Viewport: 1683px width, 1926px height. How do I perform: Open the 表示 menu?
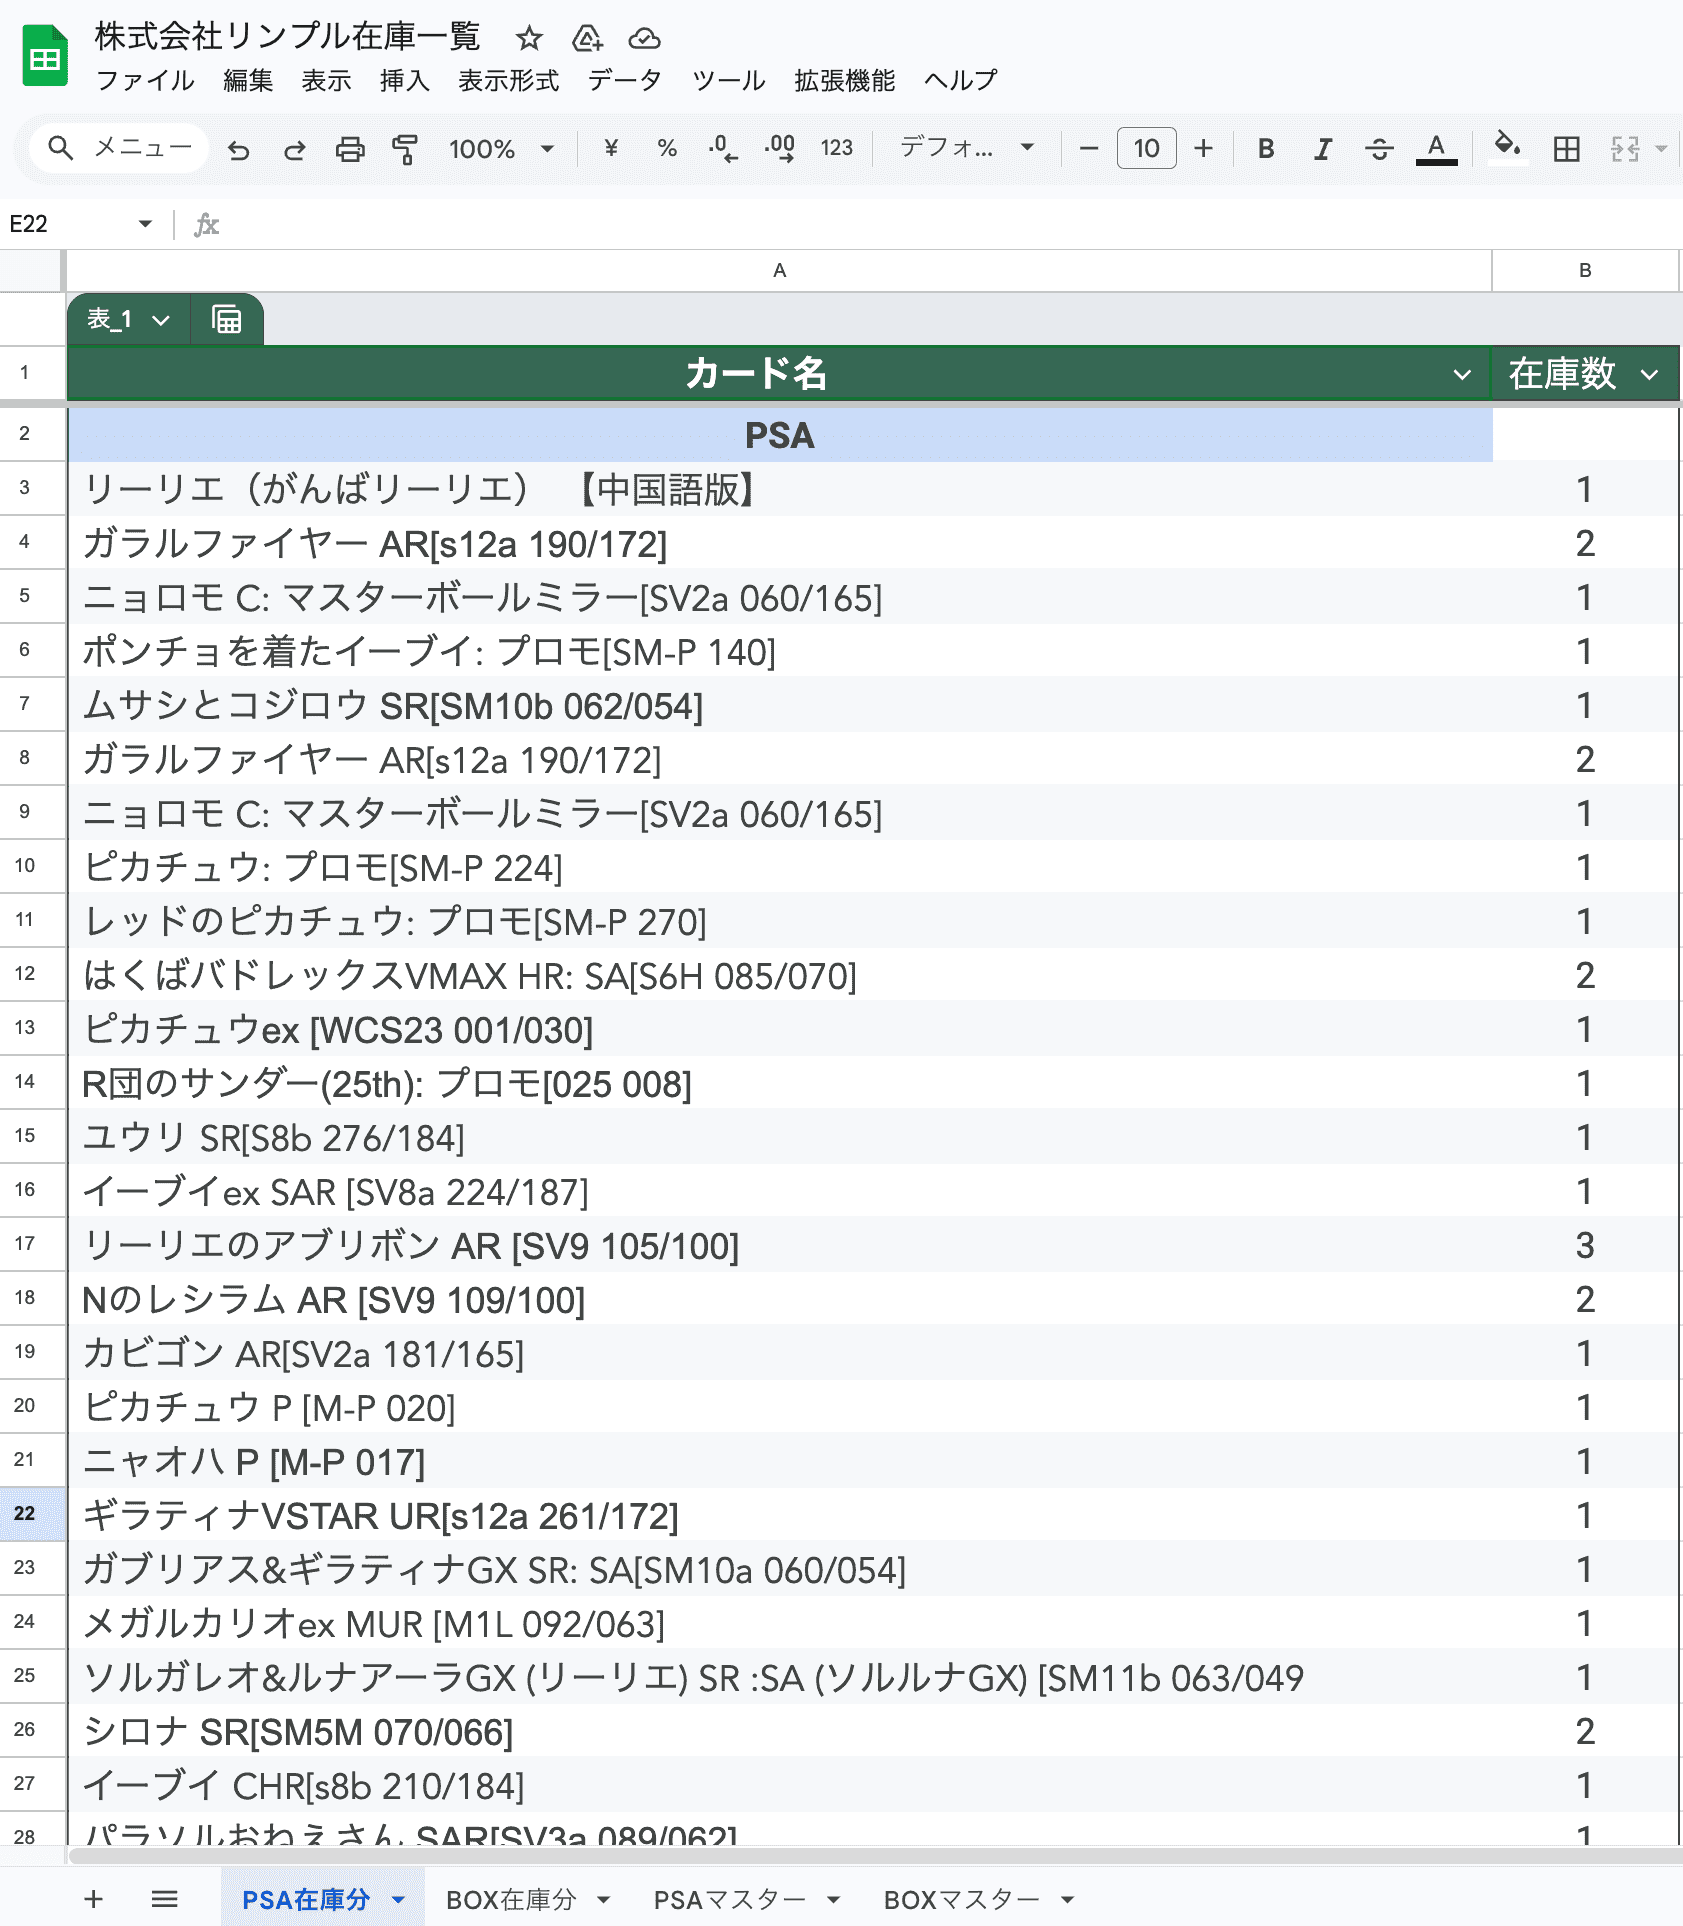[326, 80]
